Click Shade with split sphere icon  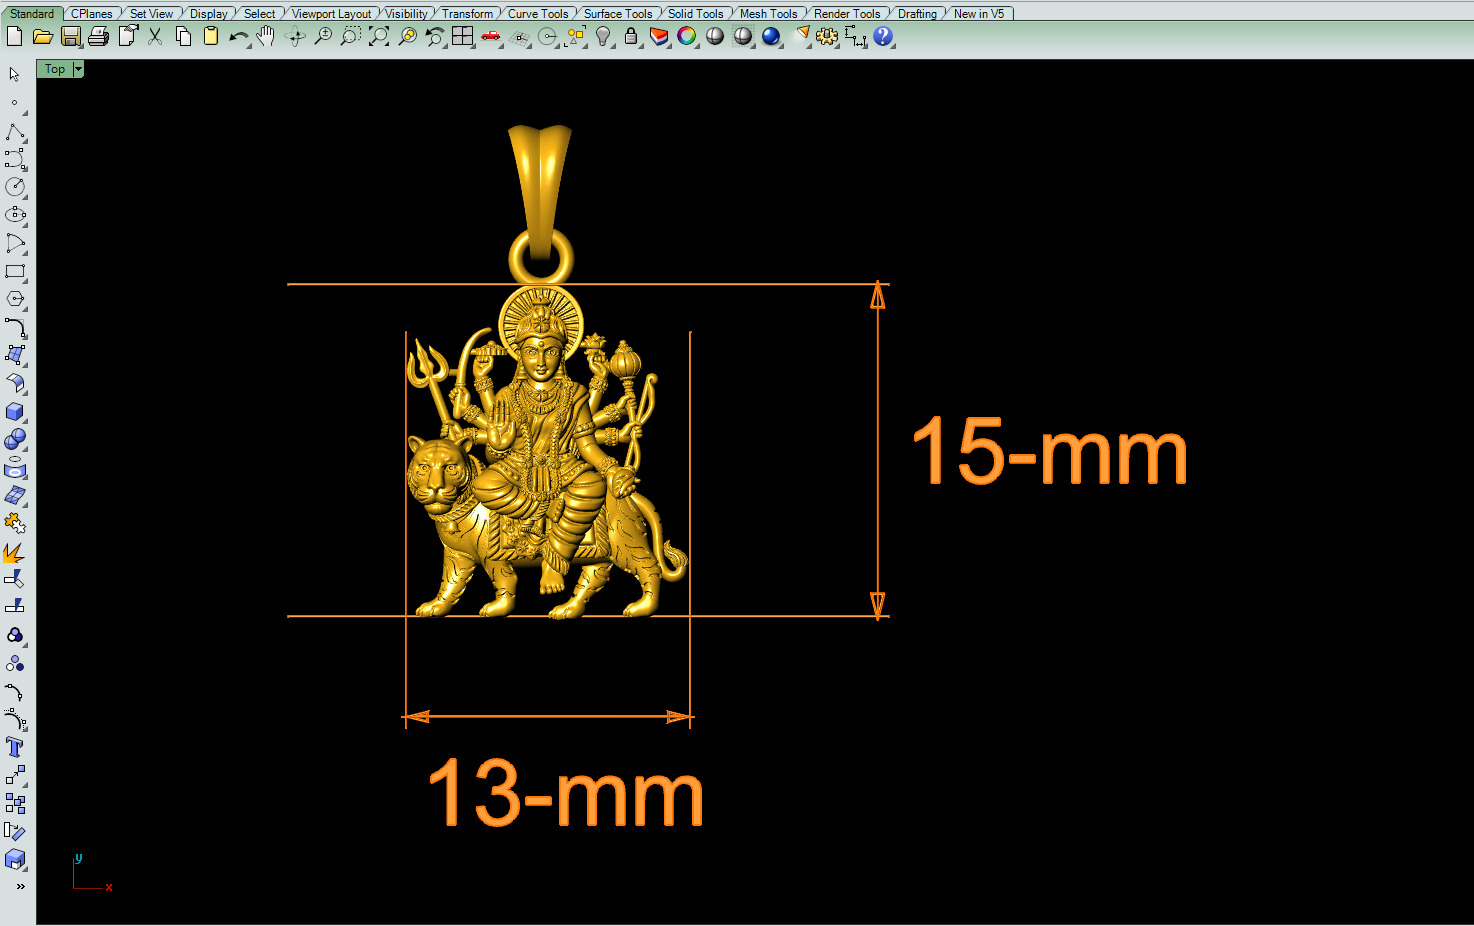pyautogui.click(x=743, y=36)
